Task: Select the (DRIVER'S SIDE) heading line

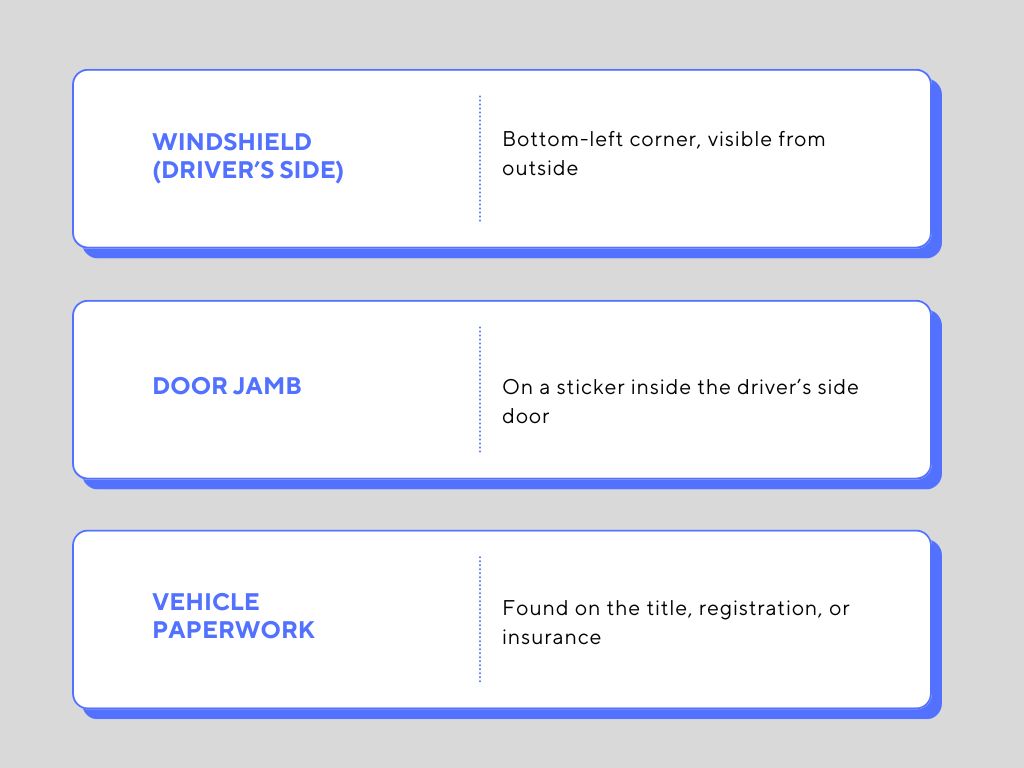Action: (248, 170)
